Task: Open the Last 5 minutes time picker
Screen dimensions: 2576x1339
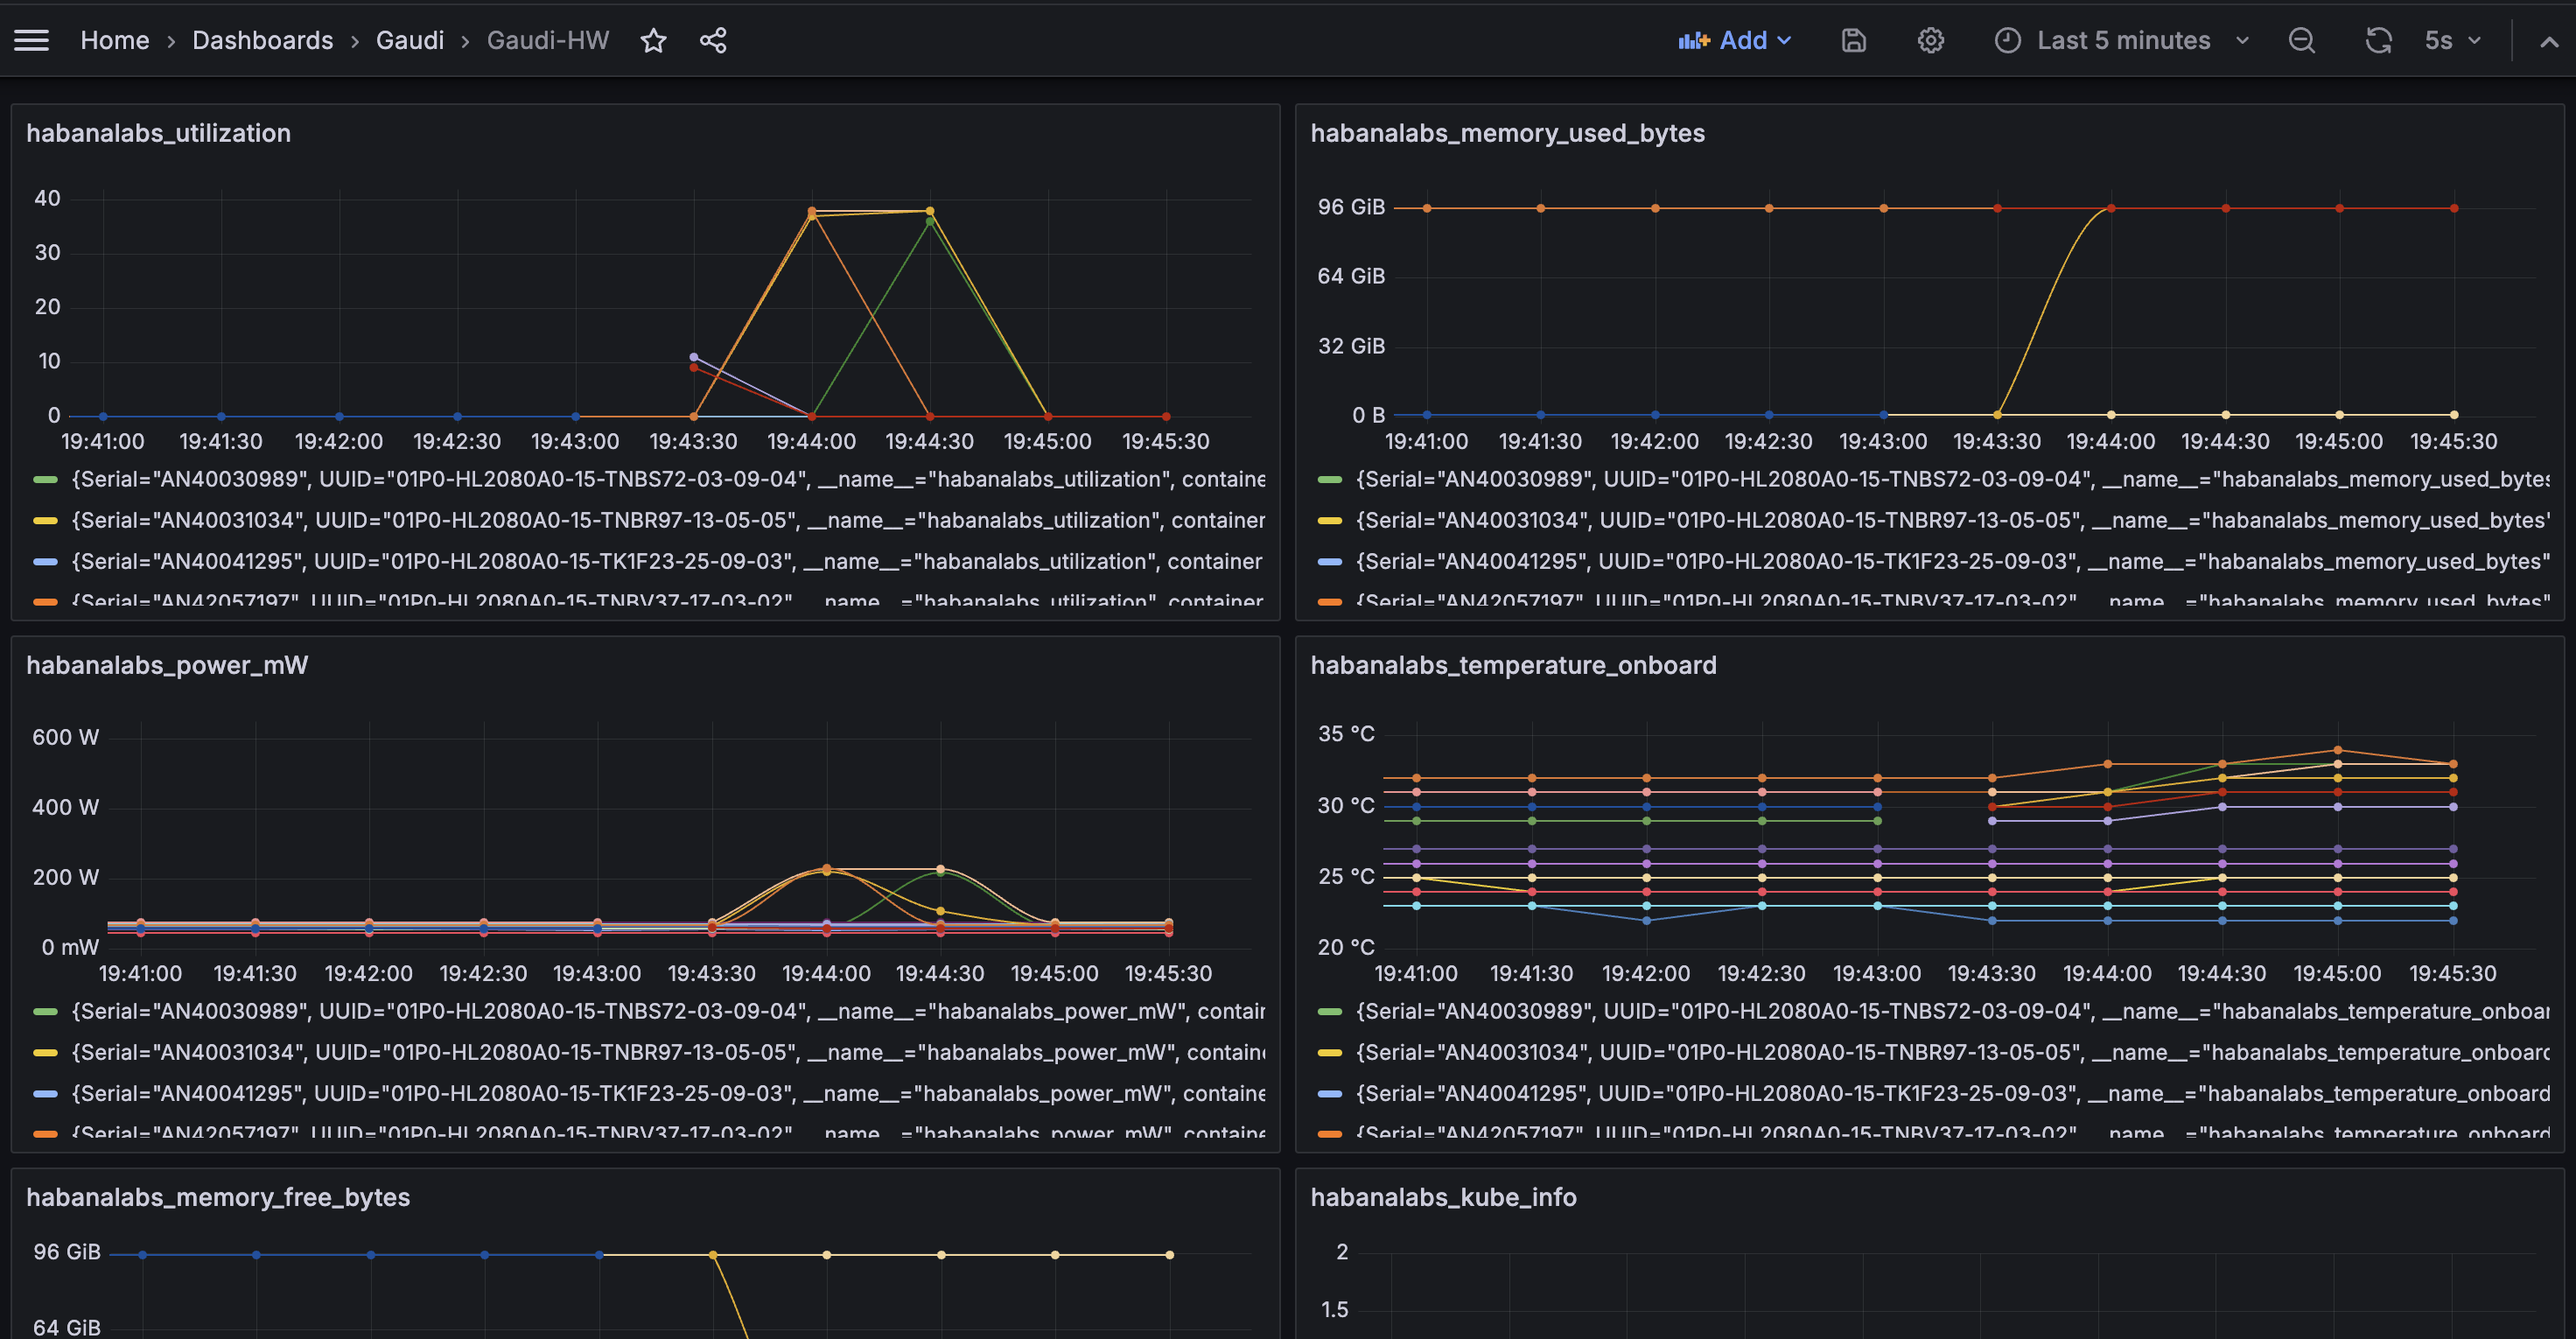Action: pyautogui.click(x=2122, y=40)
